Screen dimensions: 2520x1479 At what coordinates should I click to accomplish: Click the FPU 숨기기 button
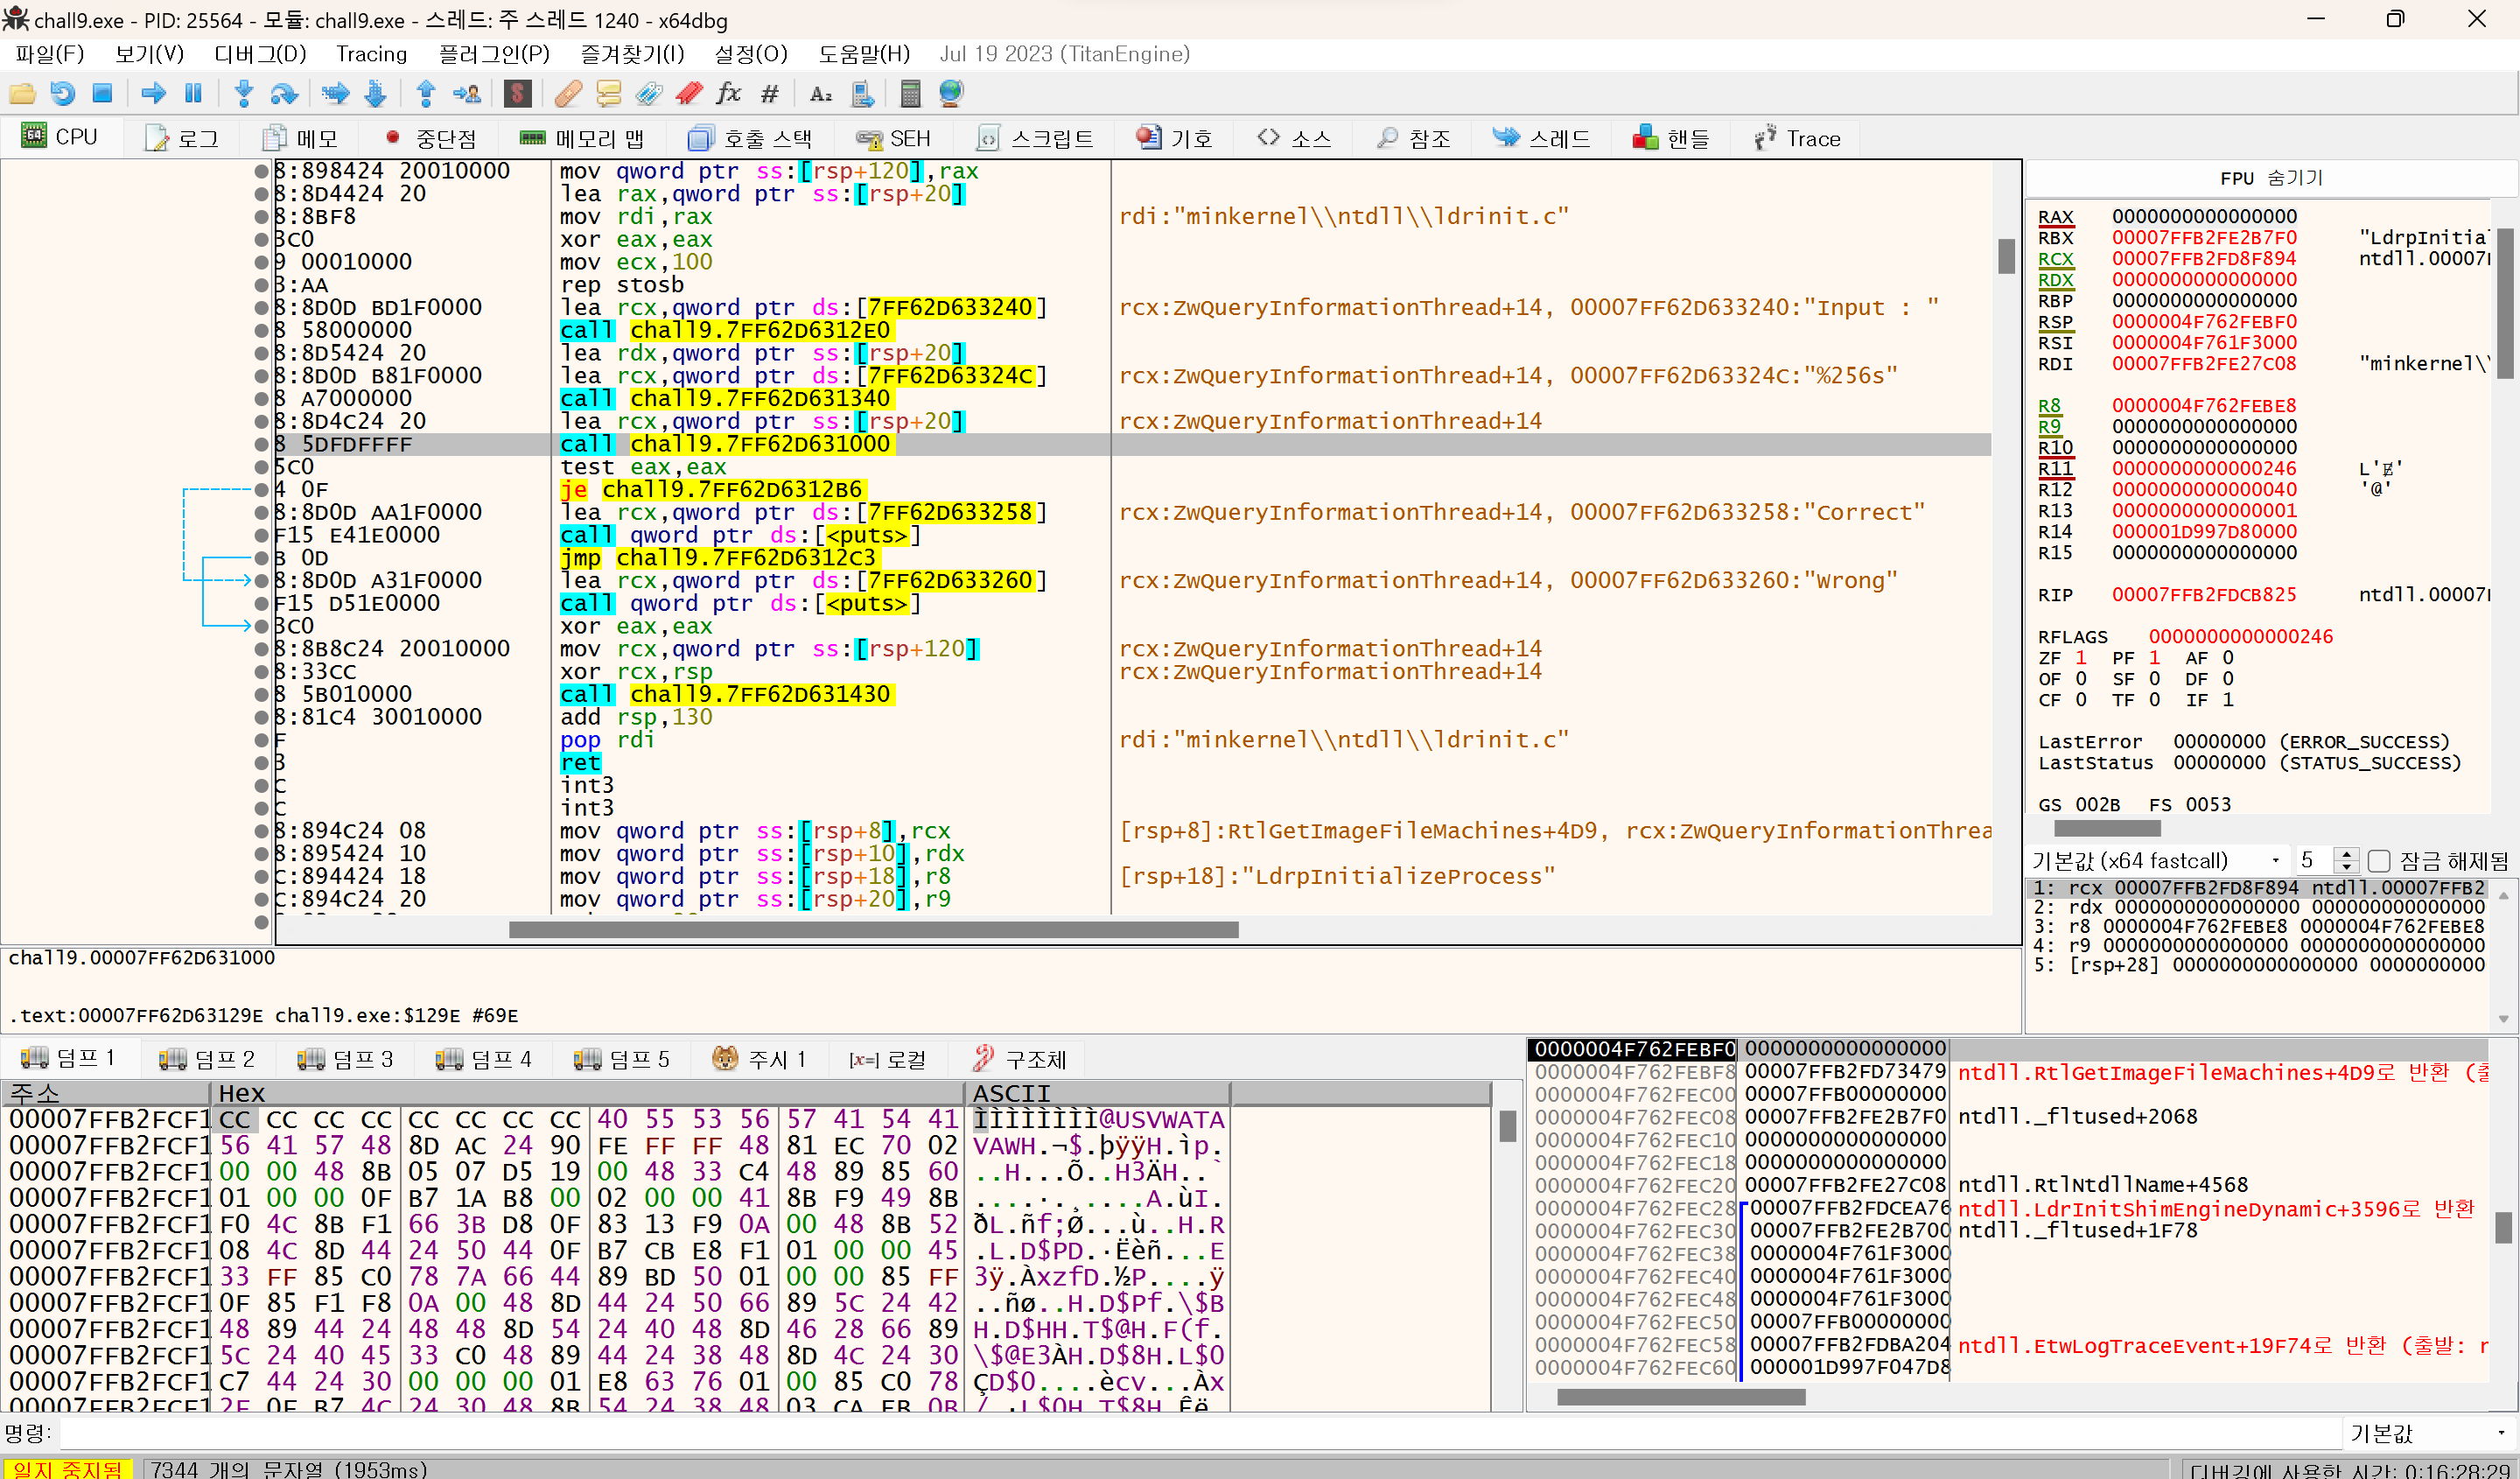[2270, 178]
